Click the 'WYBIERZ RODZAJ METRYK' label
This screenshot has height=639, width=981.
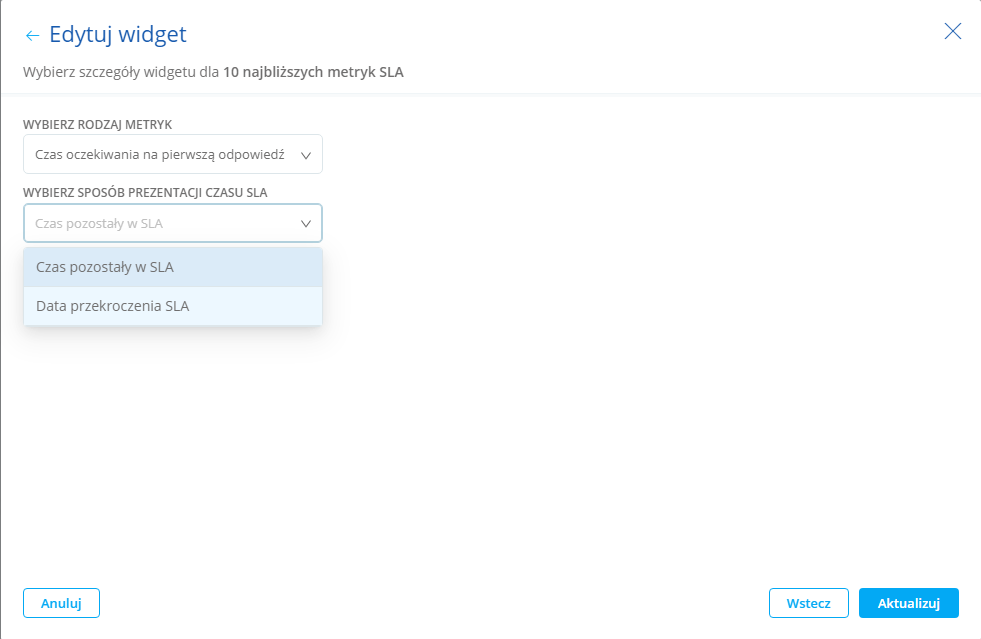click(98, 124)
